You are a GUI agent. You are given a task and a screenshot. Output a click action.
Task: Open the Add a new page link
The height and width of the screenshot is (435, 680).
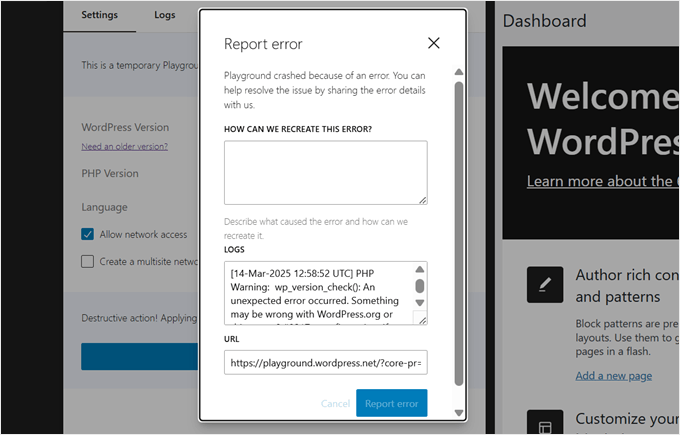click(614, 376)
